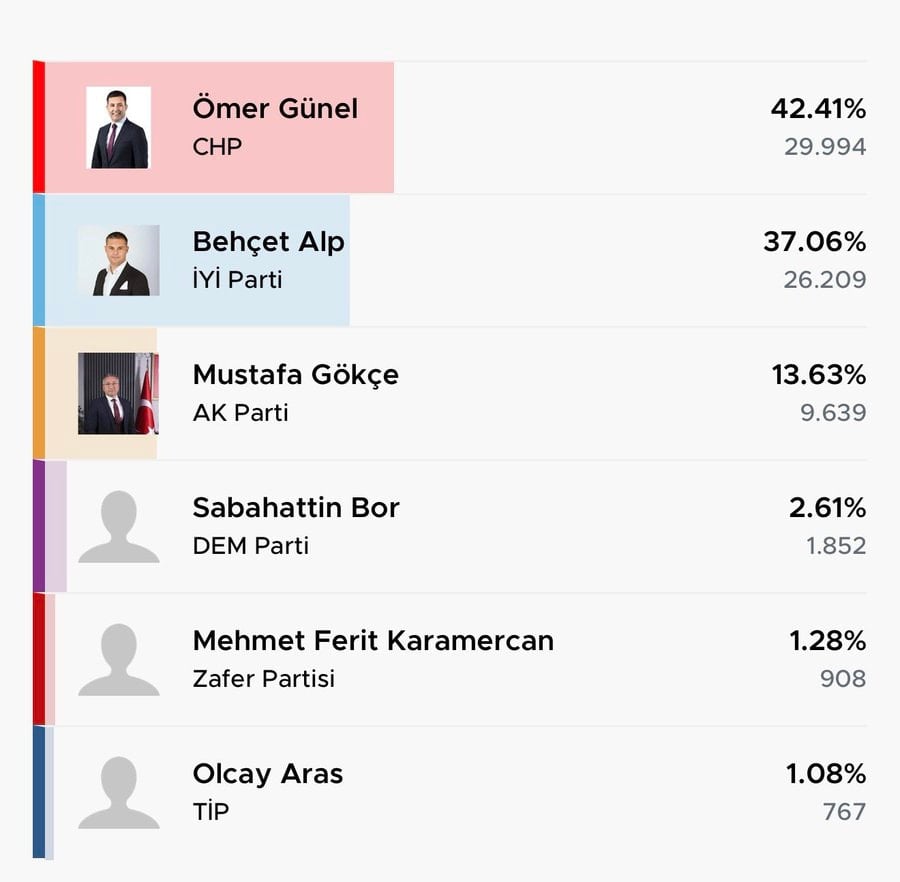Select the Ömer Günel candidate name
900x882 pixels.
point(275,108)
